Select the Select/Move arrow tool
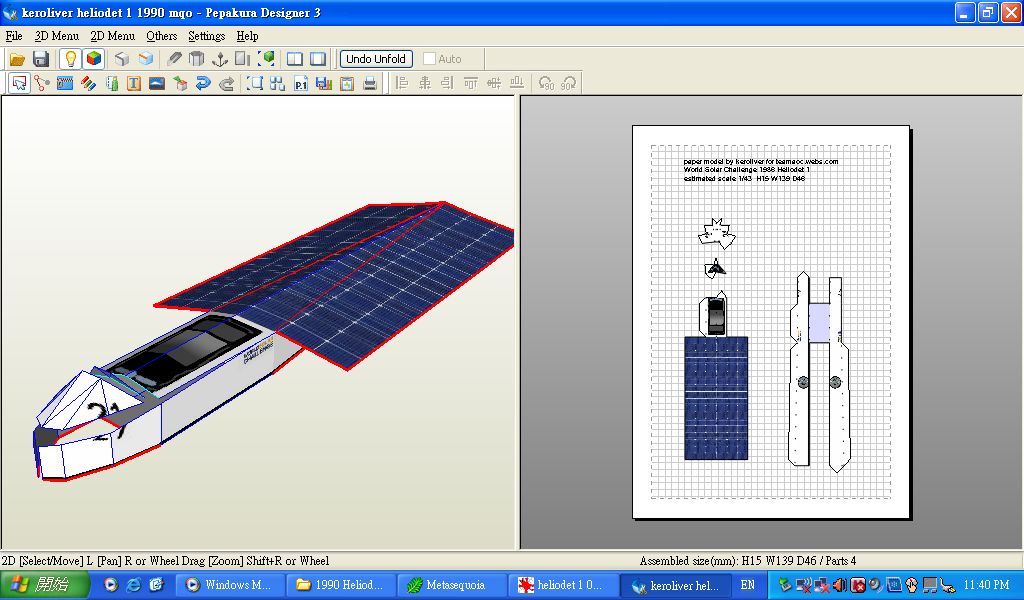The image size is (1024, 600). (x=19, y=84)
